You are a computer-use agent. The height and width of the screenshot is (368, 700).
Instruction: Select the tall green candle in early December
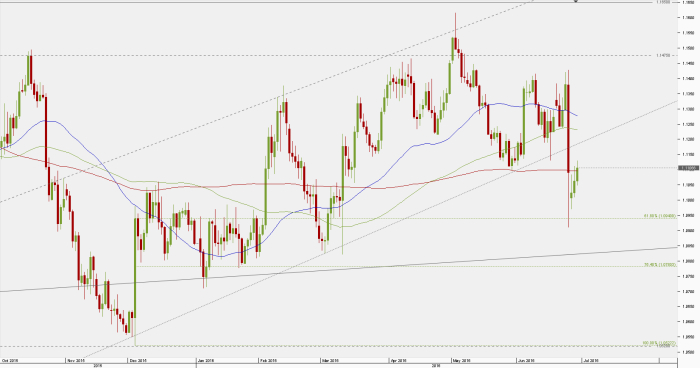135,268
